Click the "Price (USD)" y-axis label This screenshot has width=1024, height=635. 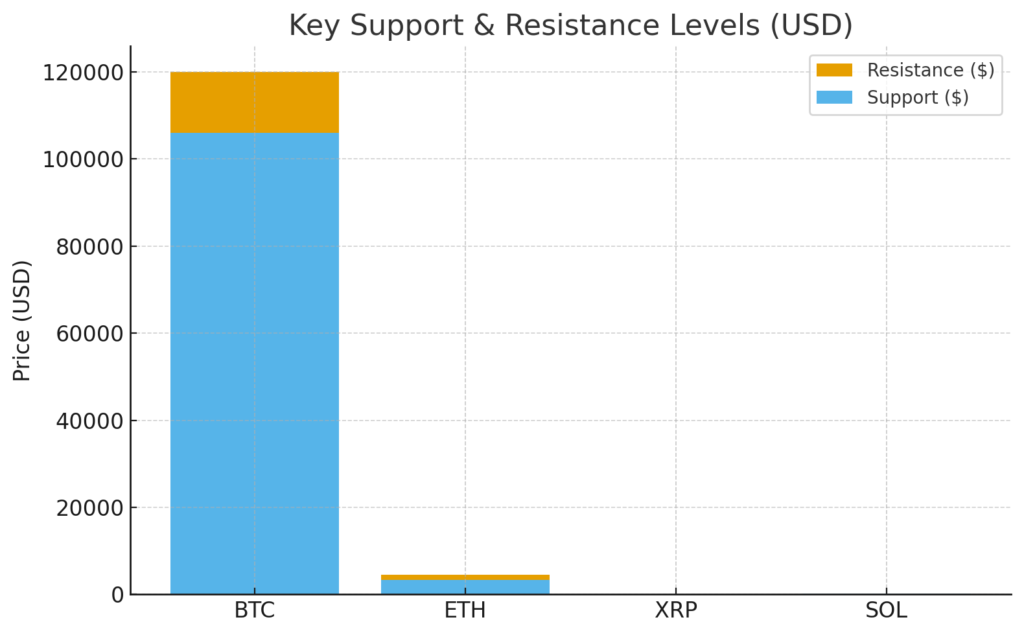pyautogui.click(x=22, y=320)
